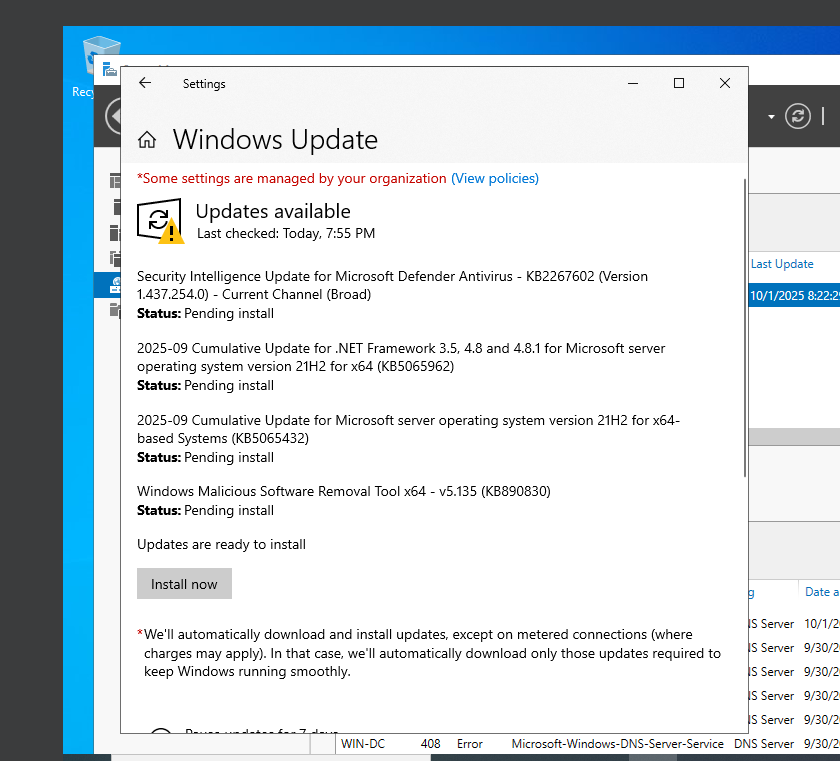Click the Last checked: Today, 7:55 PM text
Screen dimensions: 840x761
click(x=286, y=233)
